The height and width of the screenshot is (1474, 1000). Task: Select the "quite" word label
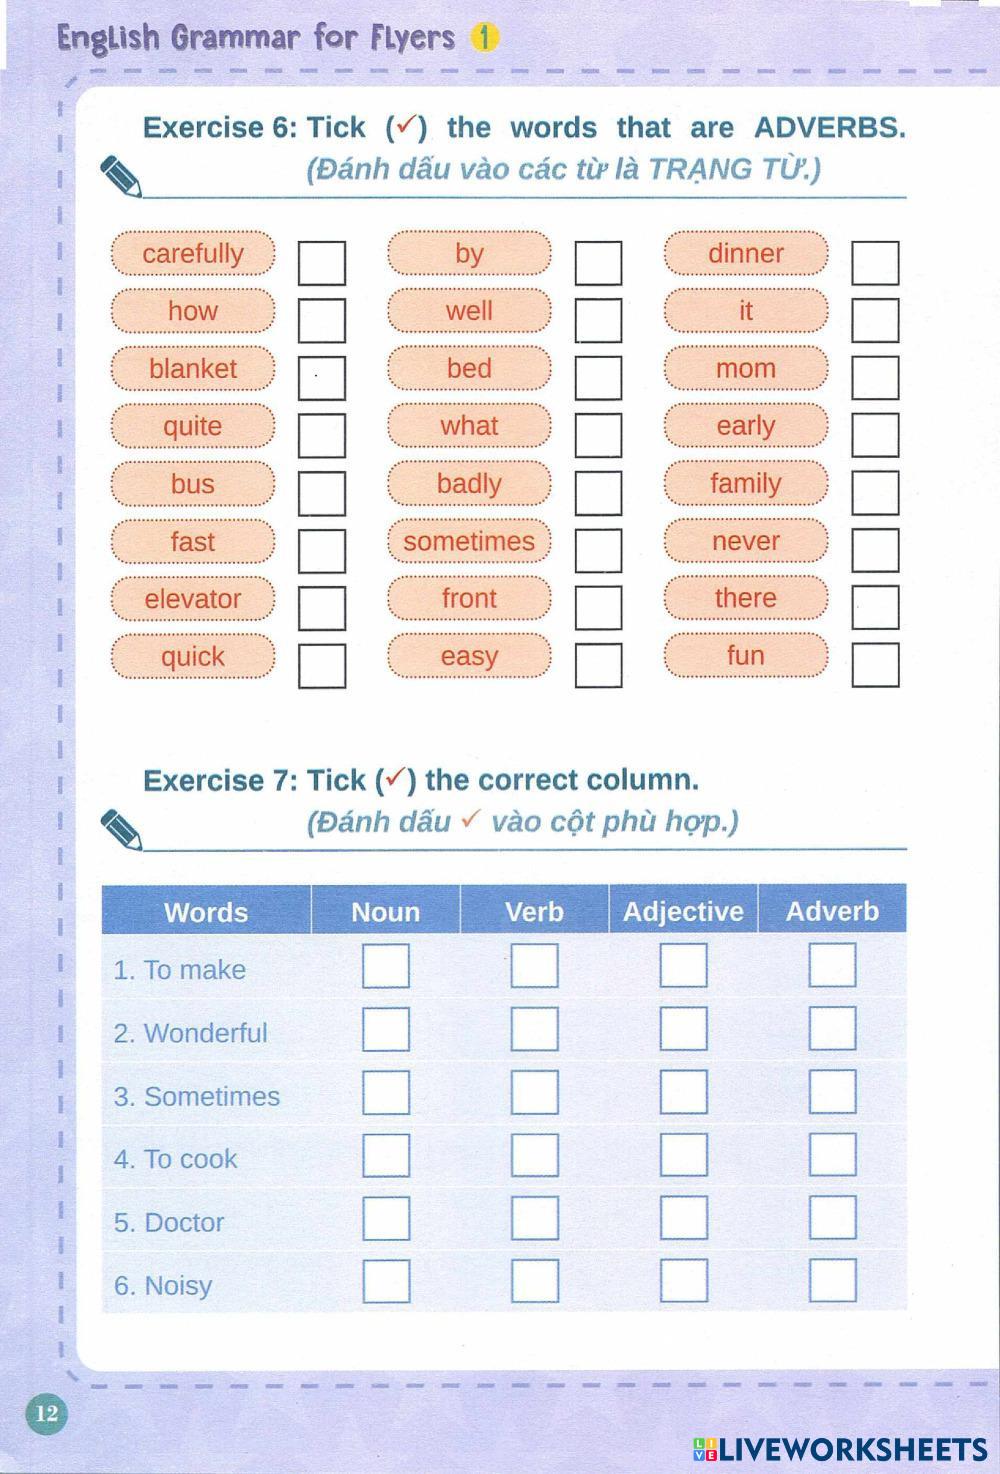click(192, 427)
